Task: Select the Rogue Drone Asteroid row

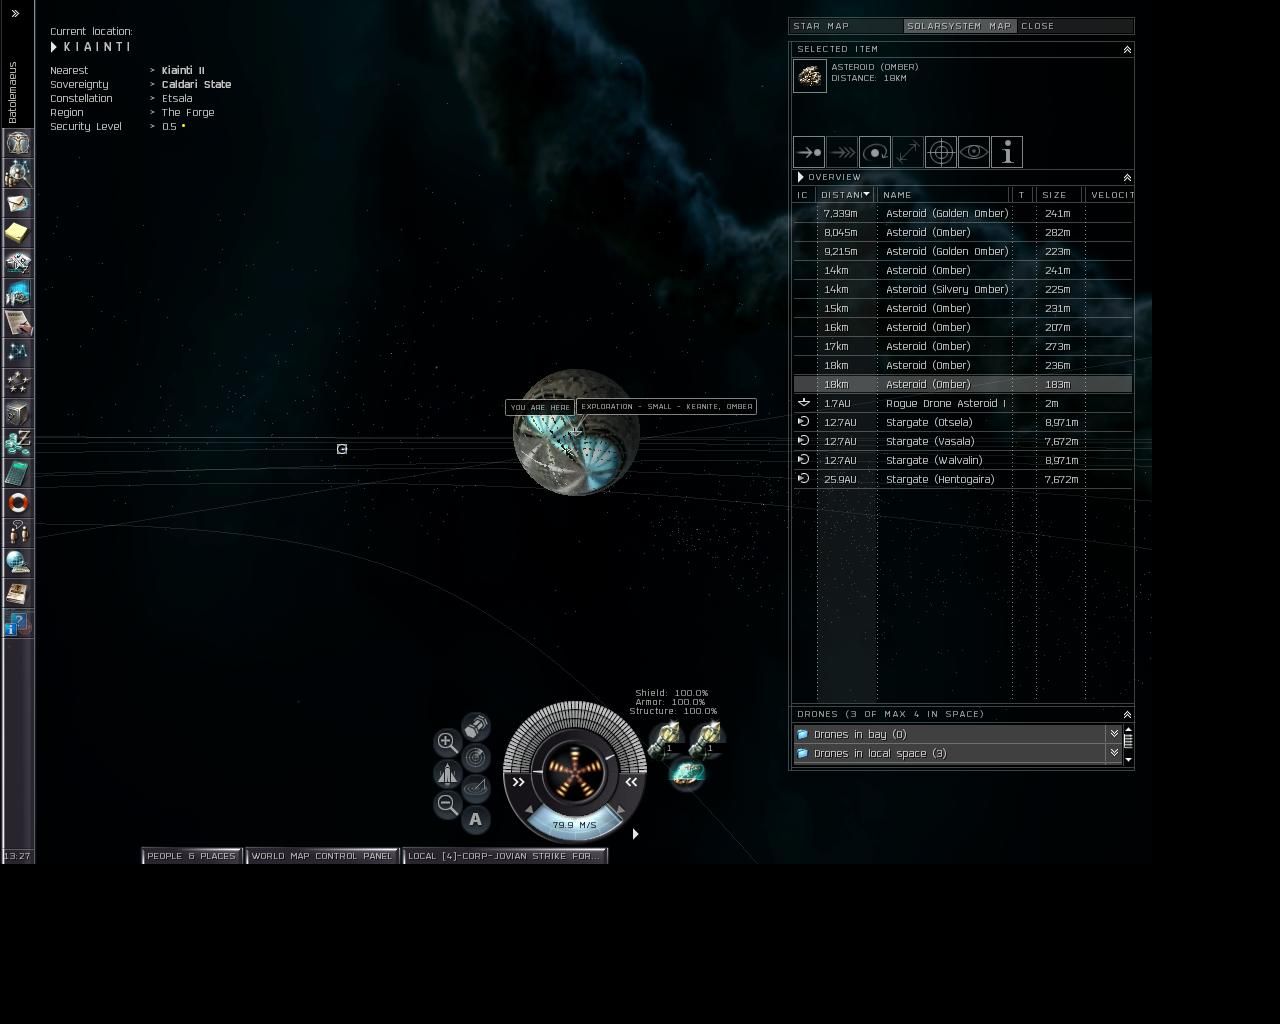Action: pyautogui.click(x=963, y=404)
